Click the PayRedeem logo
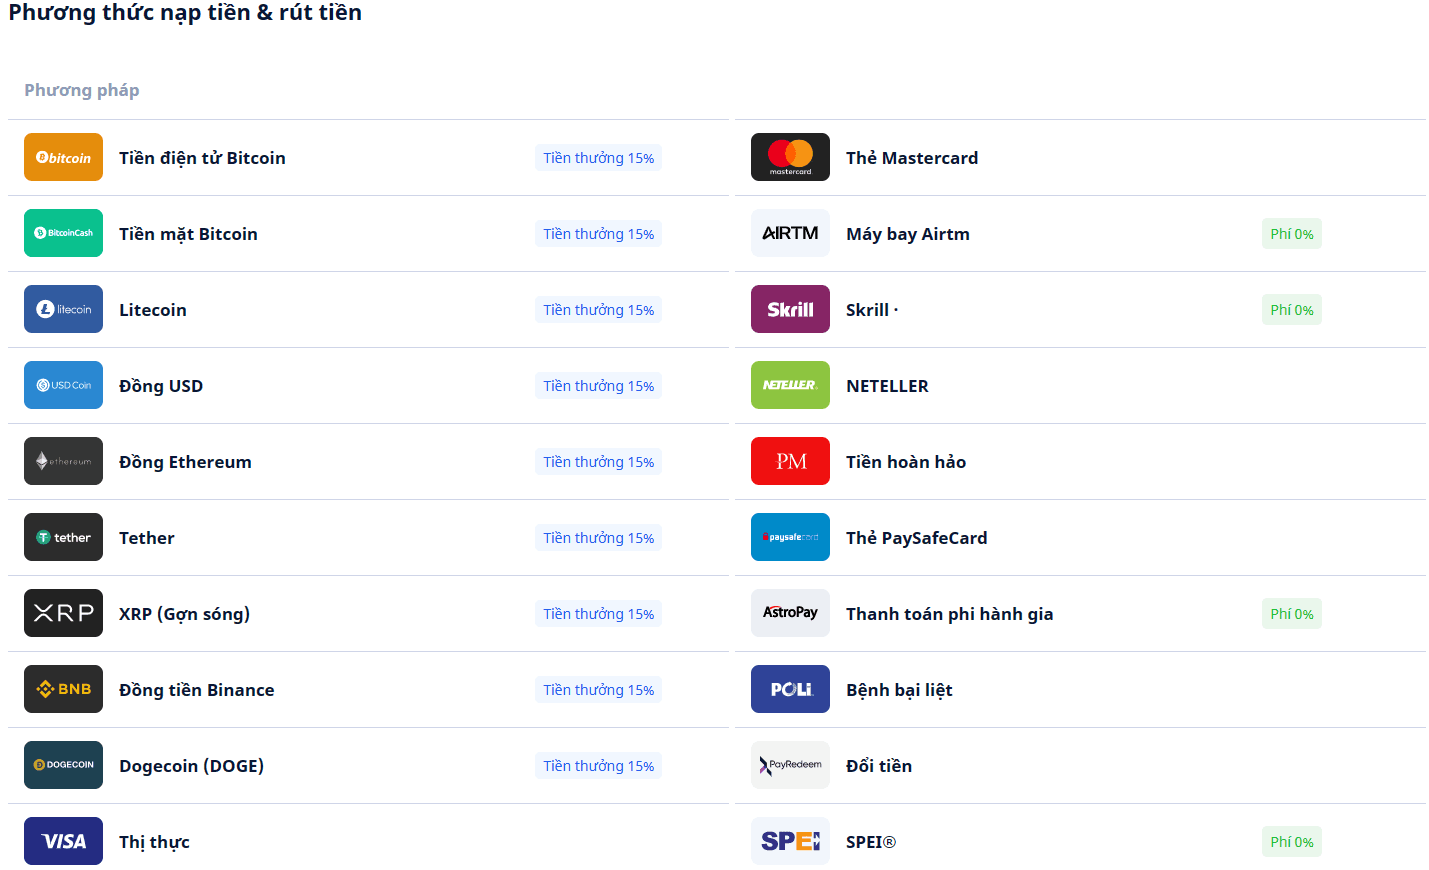 click(790, 765)
